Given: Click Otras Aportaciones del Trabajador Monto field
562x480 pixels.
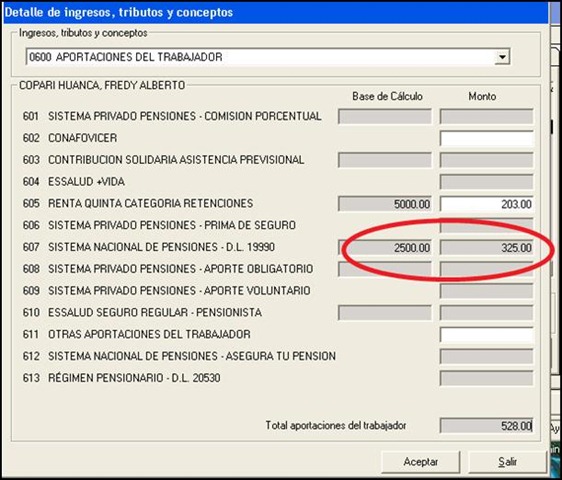Looking at the screenshot, I should pos(486,335).
